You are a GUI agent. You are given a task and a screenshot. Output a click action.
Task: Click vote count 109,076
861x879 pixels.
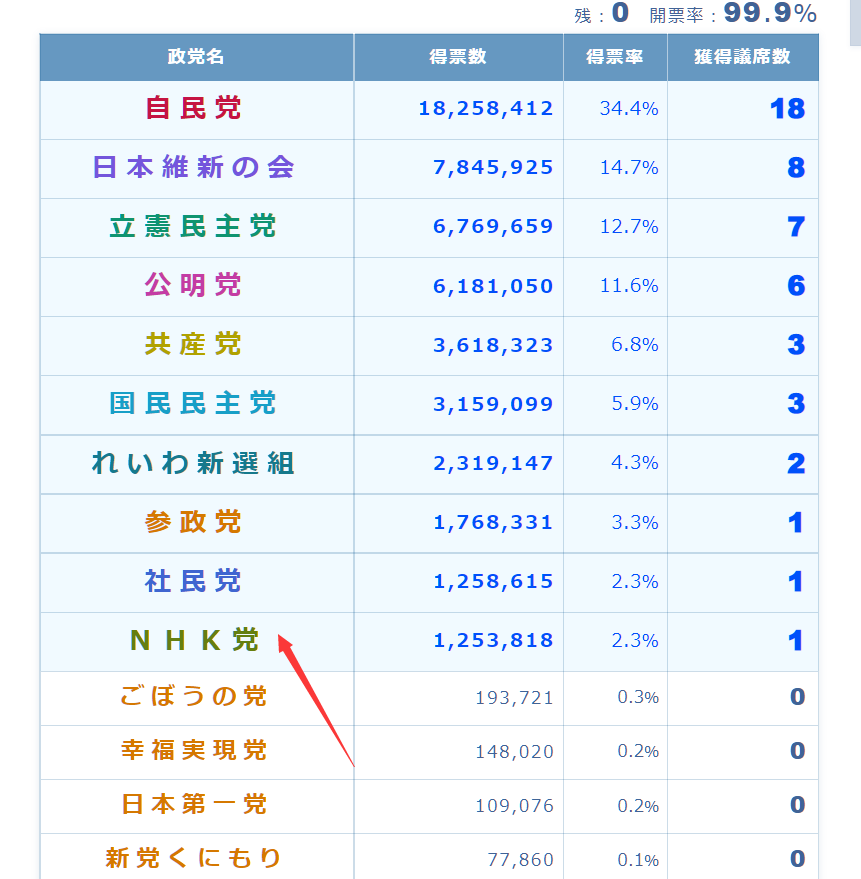click(515, 806)
